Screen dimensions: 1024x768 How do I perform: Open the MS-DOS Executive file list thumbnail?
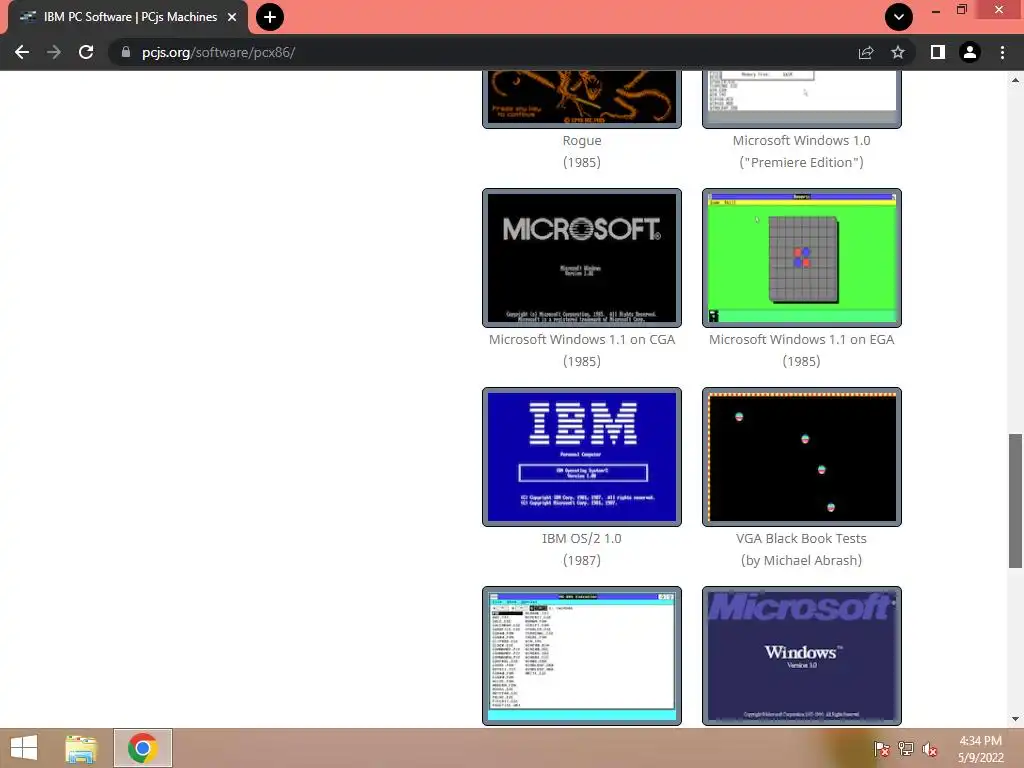(x=582, y=656)
